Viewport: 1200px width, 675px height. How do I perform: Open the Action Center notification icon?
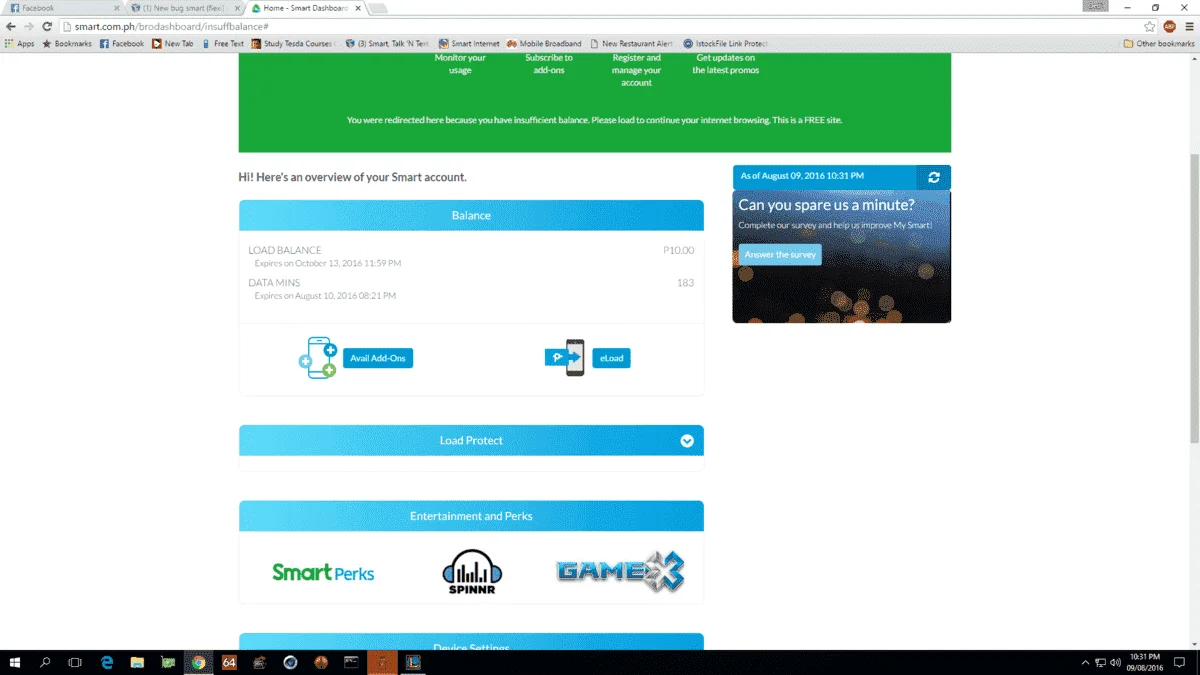(1182, 662)
